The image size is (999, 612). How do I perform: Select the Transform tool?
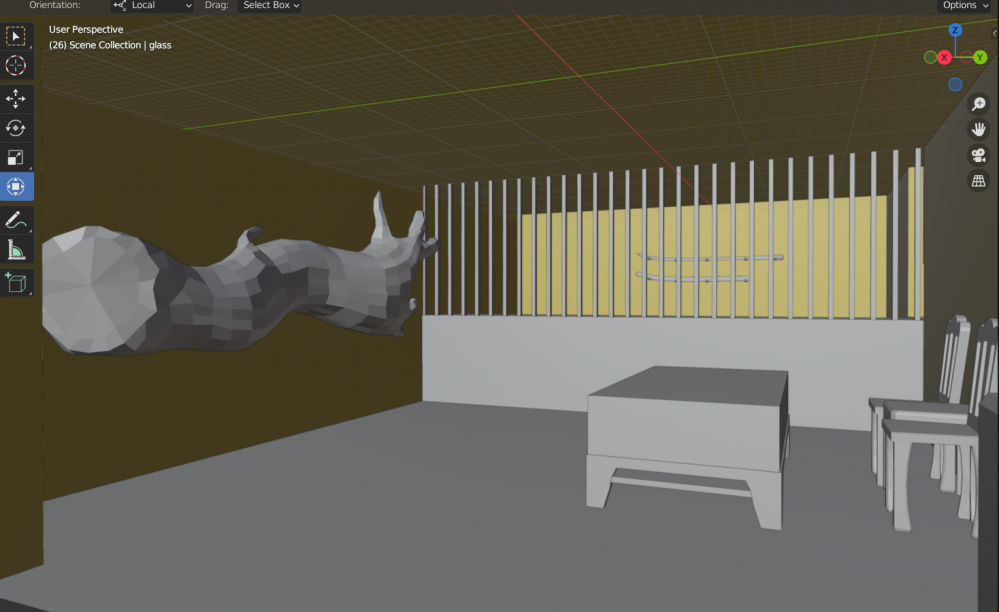point(16,187)
